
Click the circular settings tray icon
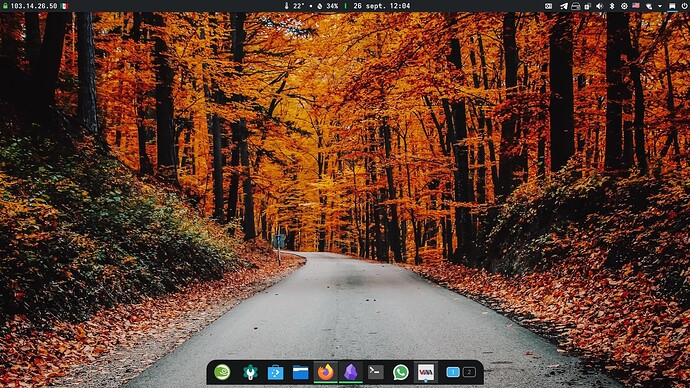point(624,6)
